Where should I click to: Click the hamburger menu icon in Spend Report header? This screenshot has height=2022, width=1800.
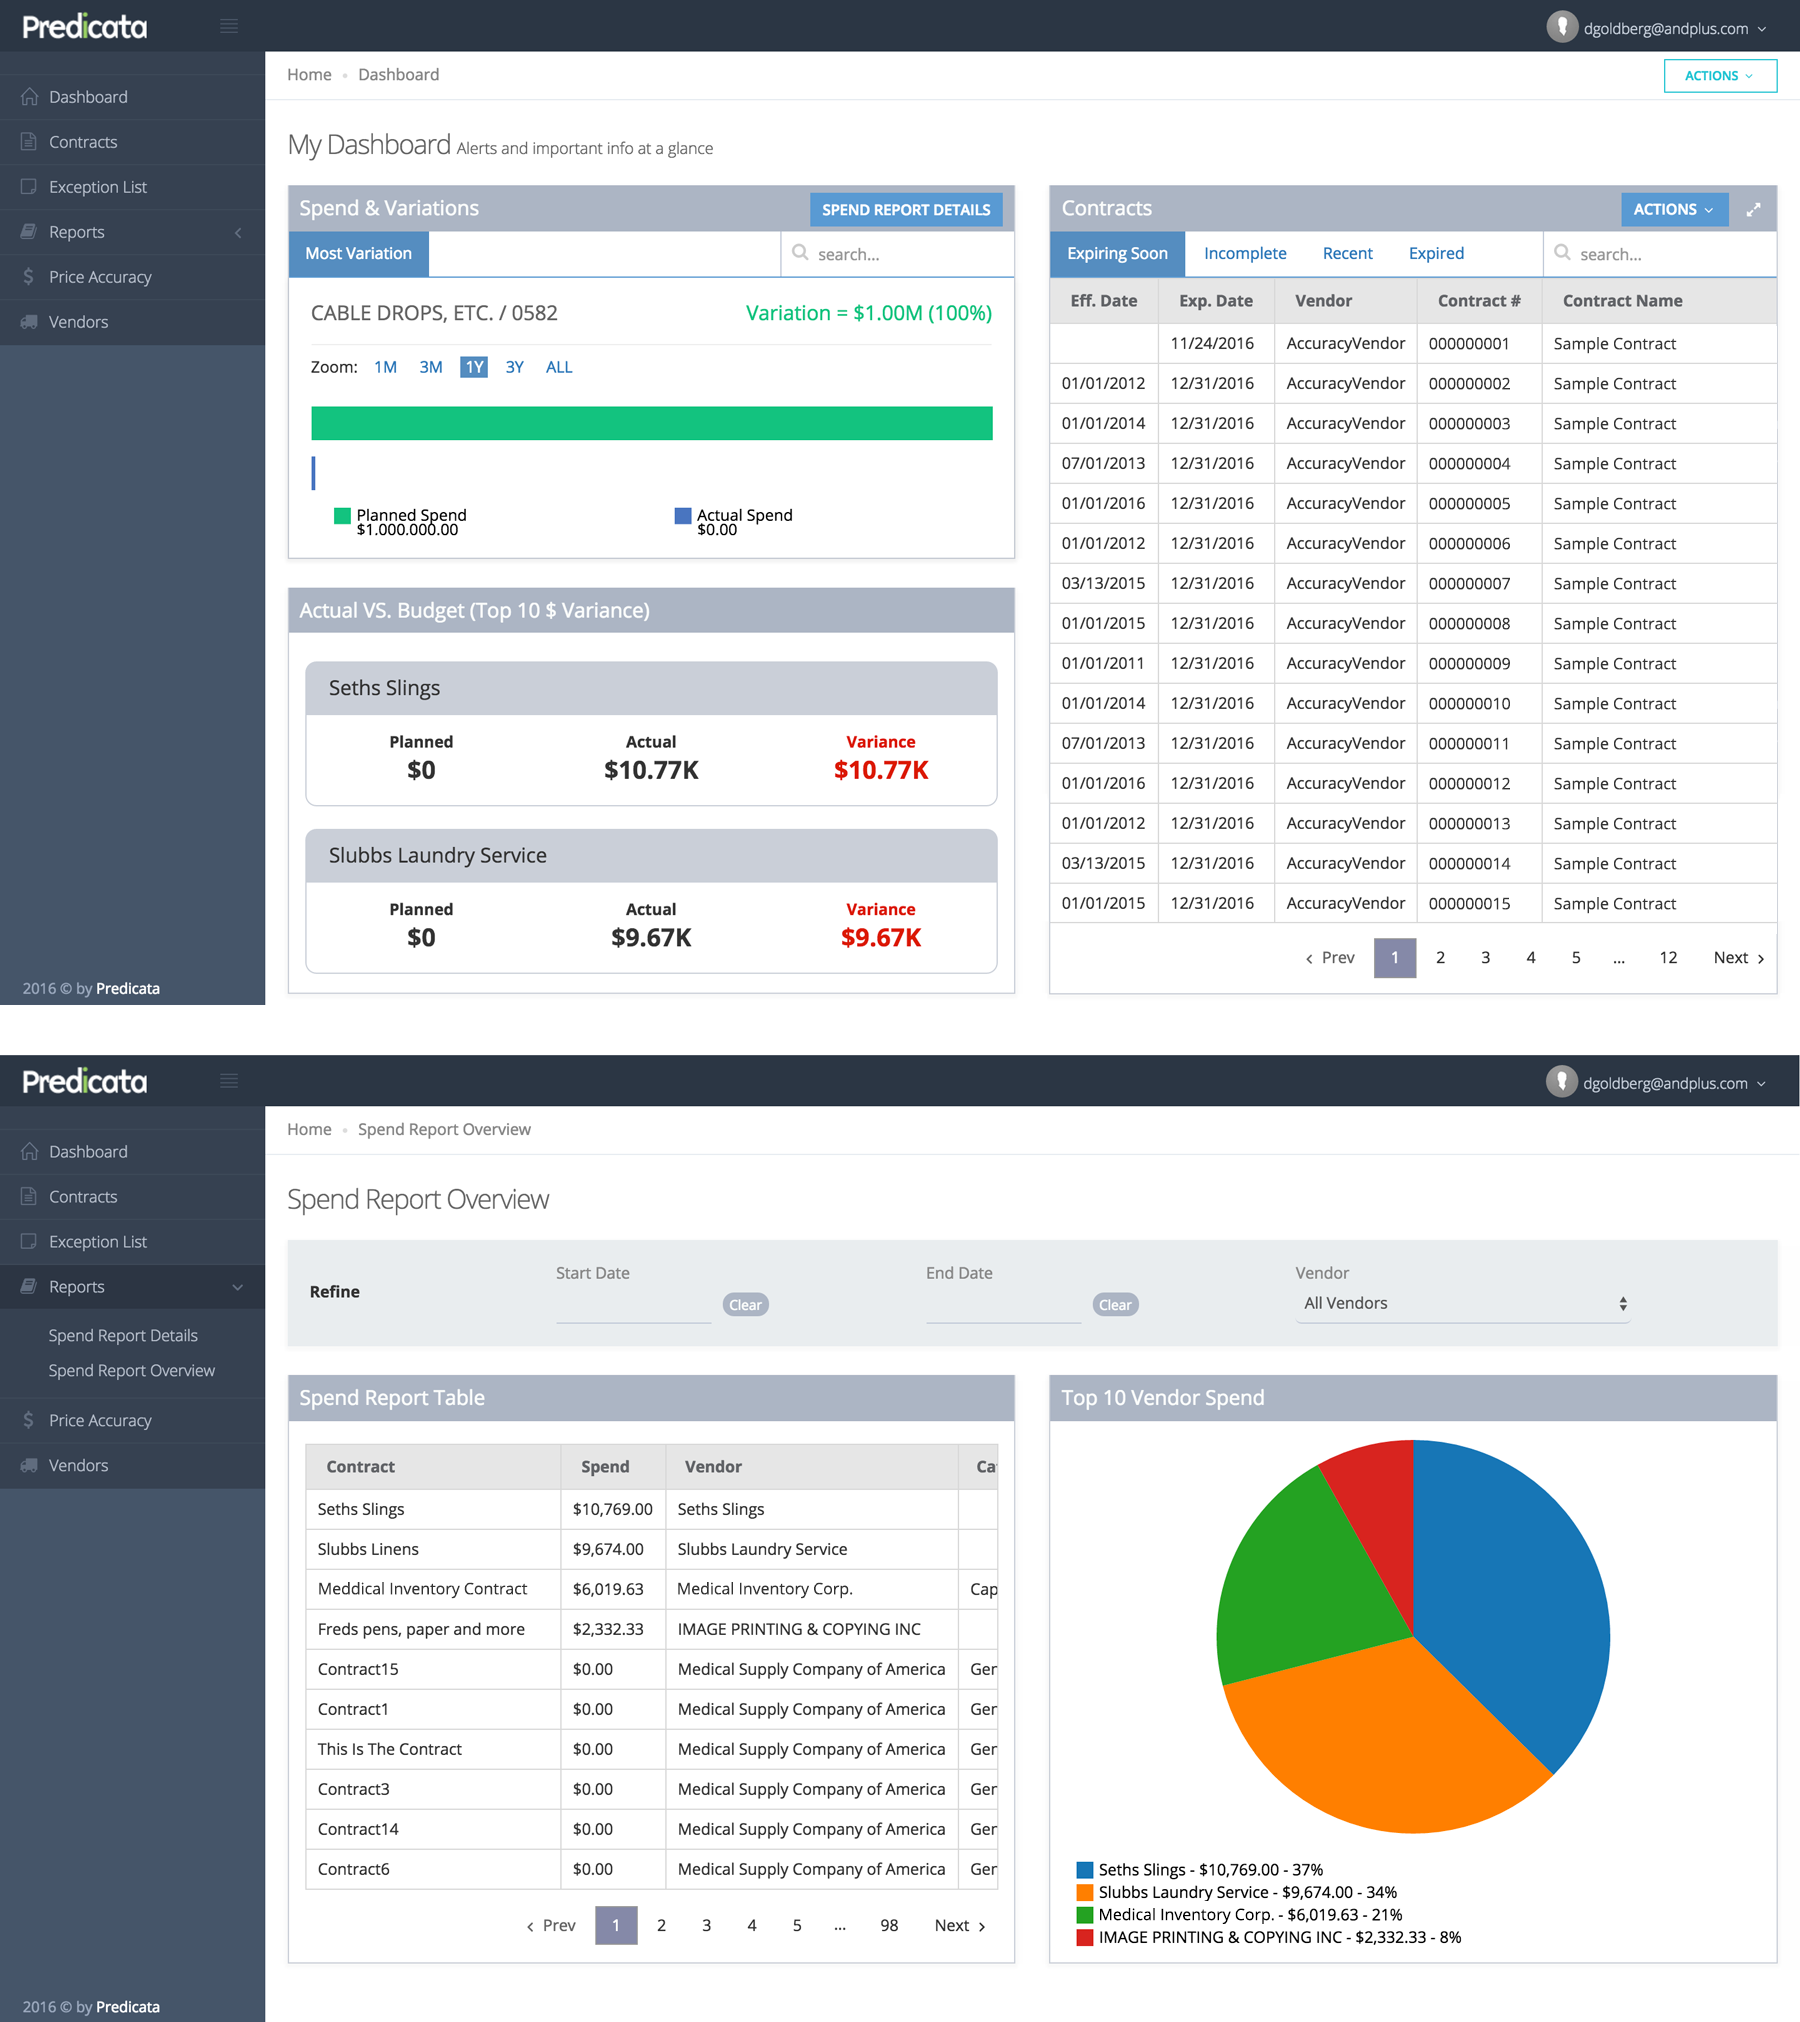click(x=229, y=1081)
